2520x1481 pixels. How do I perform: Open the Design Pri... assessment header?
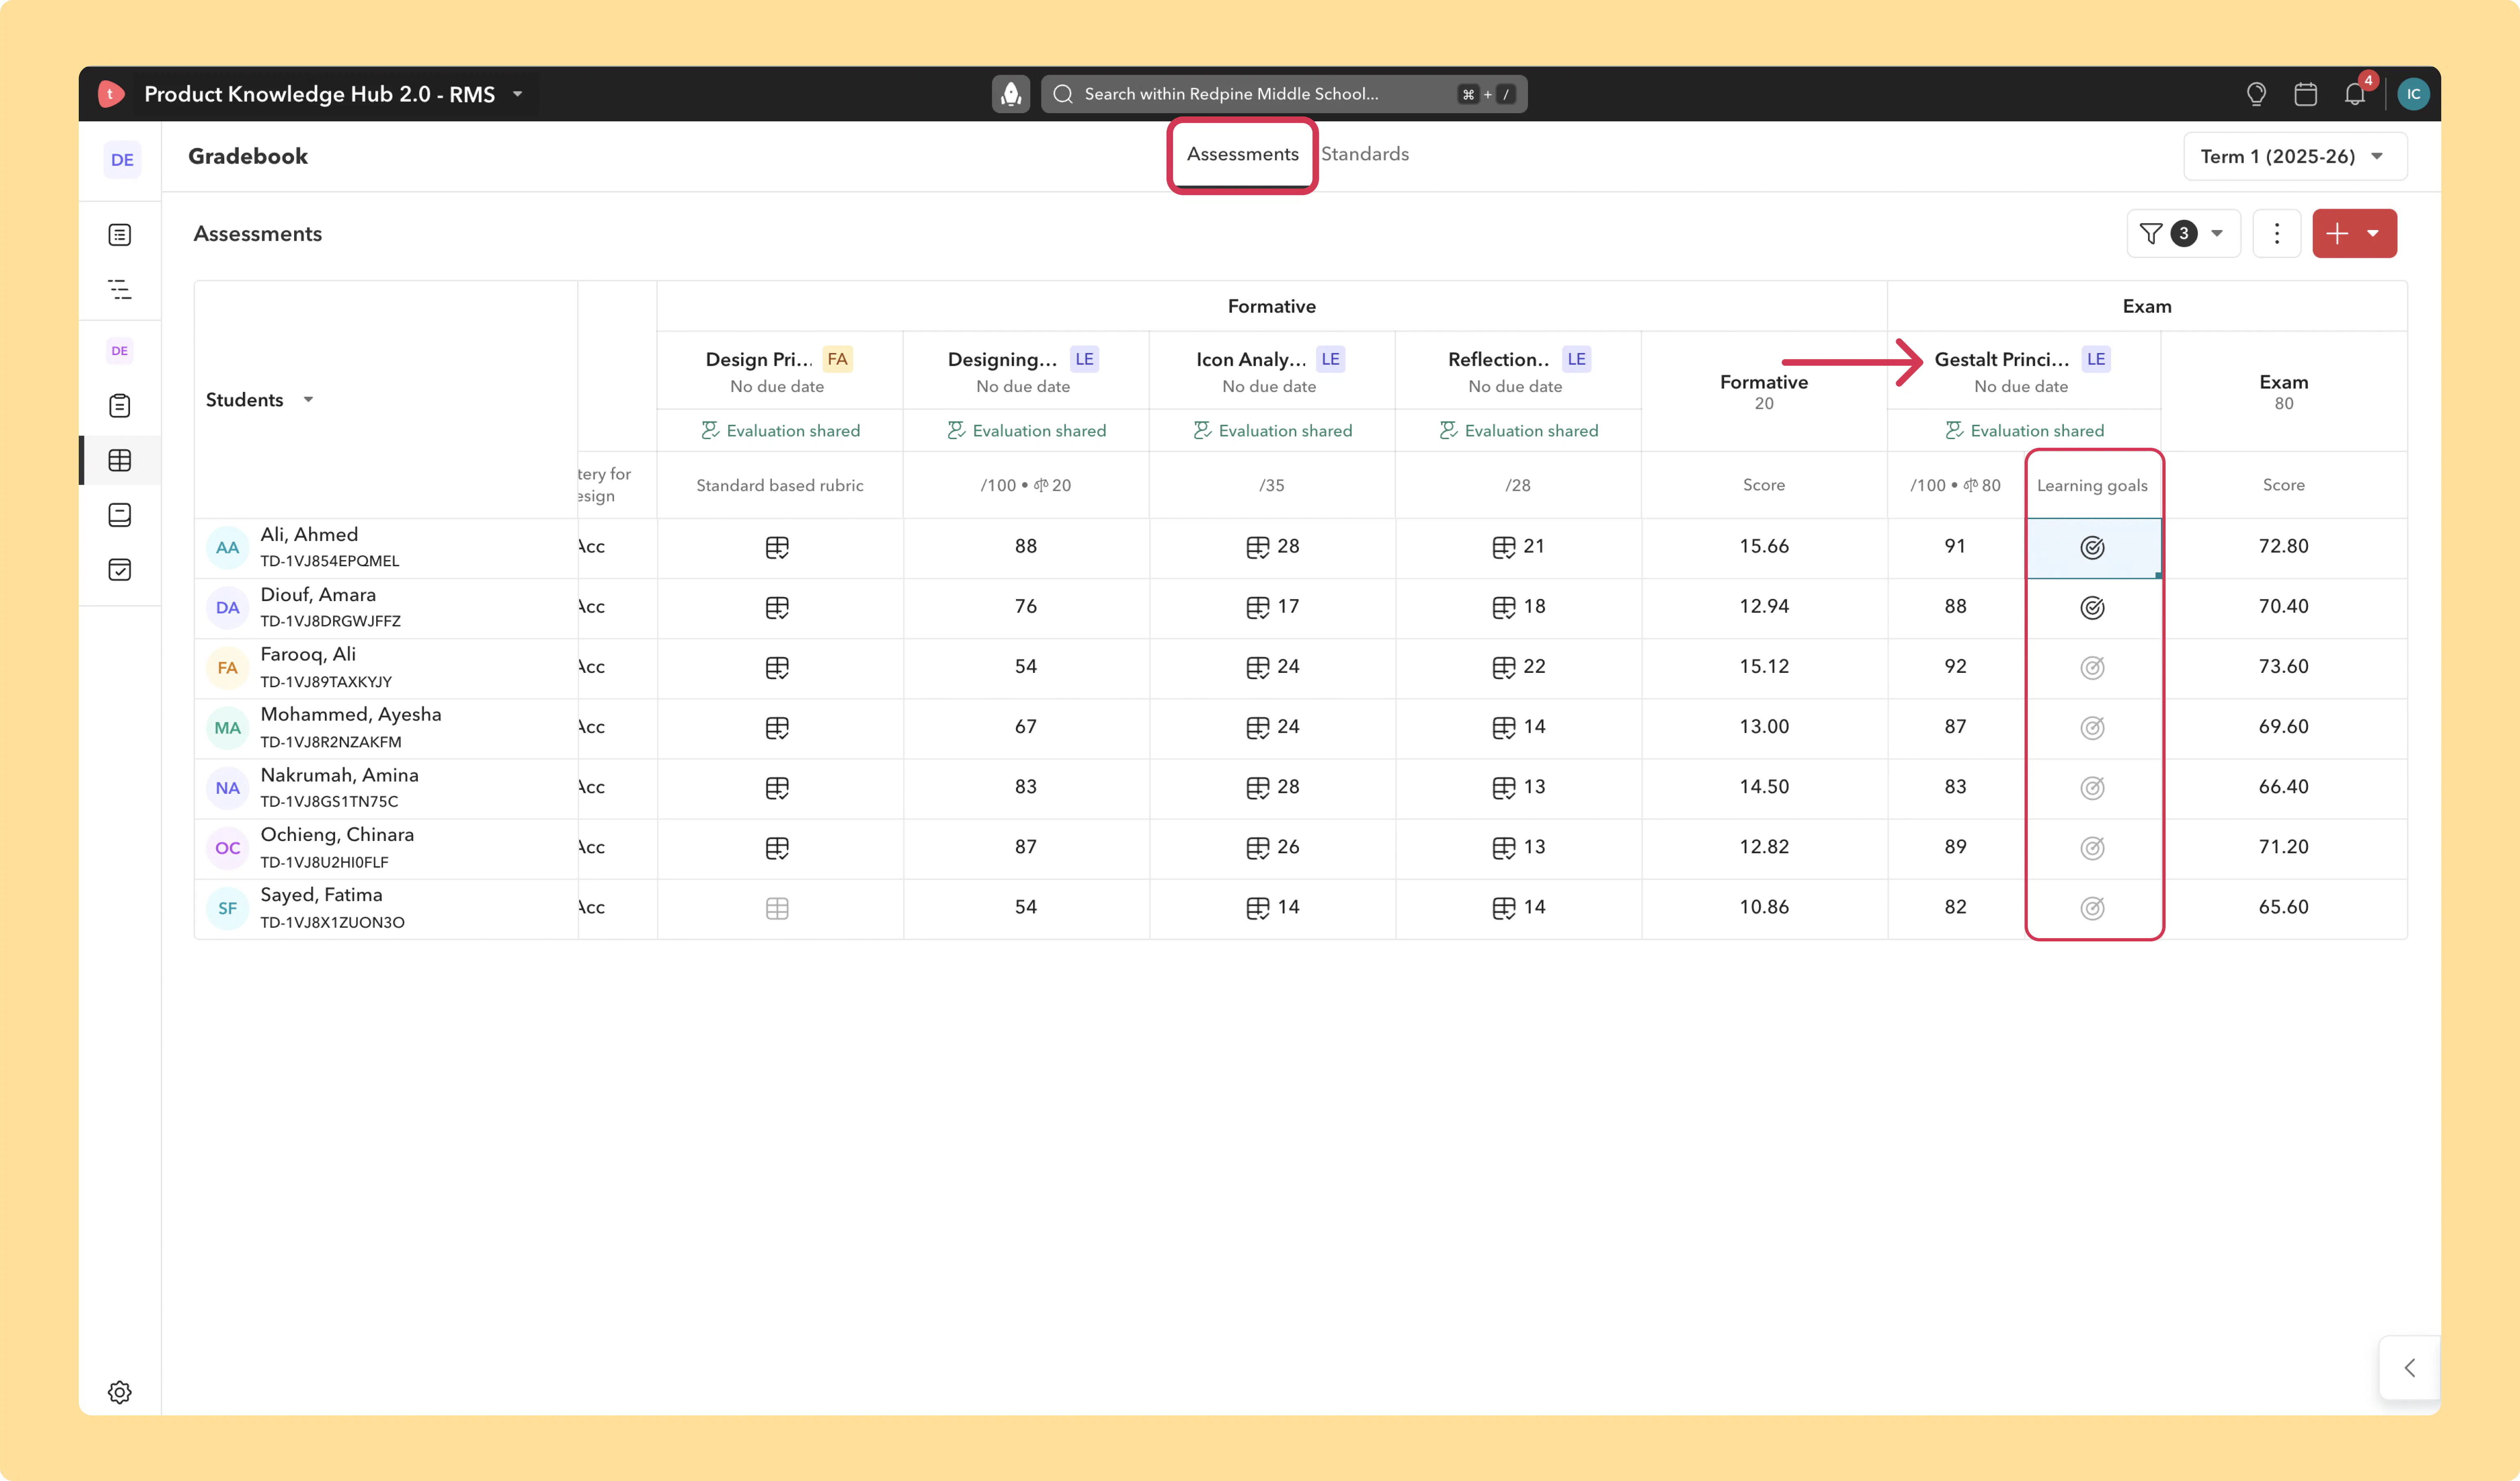point(759,360)
